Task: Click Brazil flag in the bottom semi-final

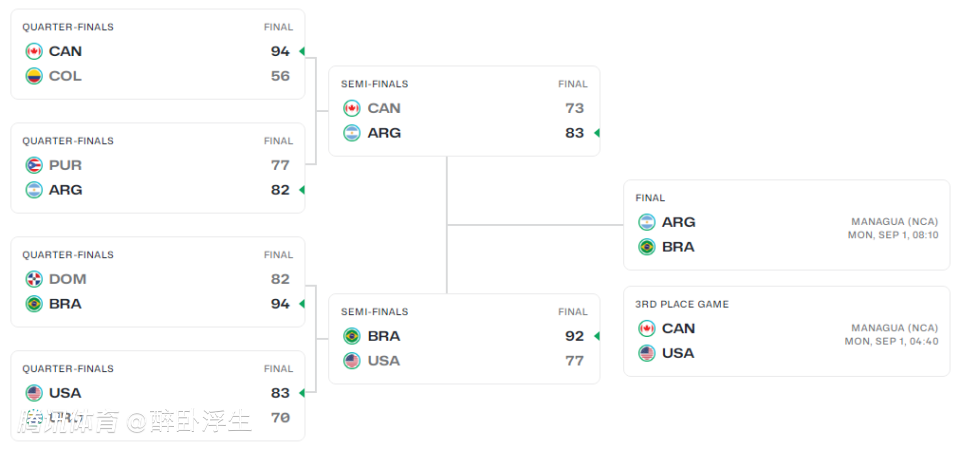Action: coord(352,336)
